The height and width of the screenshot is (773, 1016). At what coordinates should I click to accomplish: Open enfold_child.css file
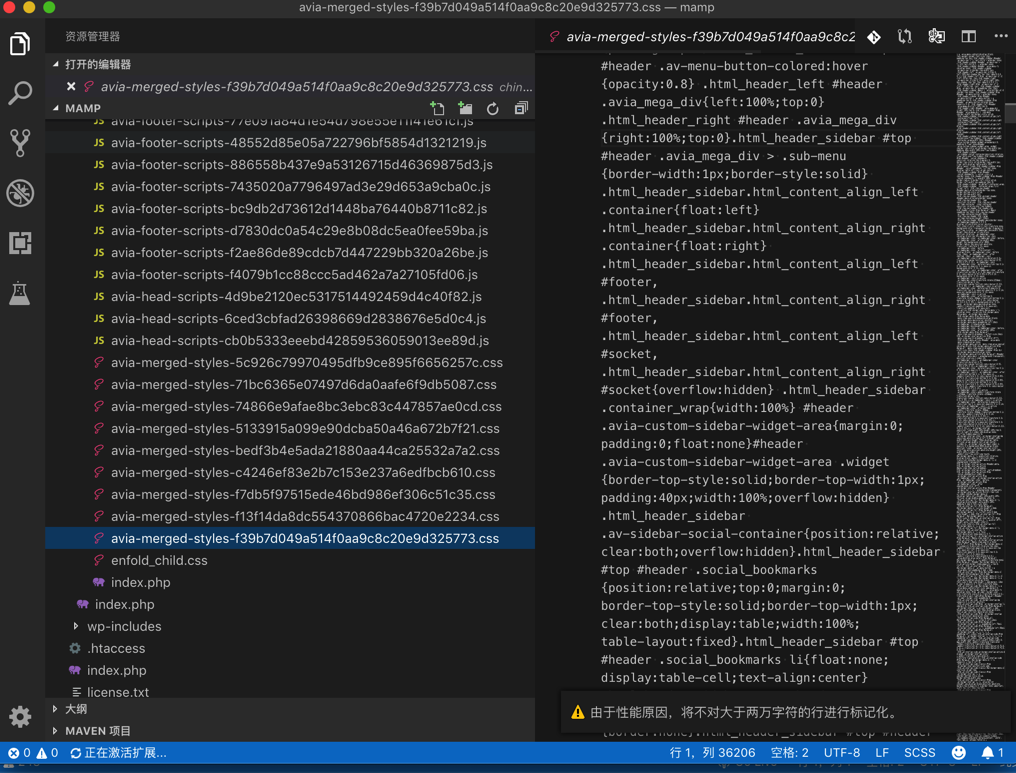290,560
